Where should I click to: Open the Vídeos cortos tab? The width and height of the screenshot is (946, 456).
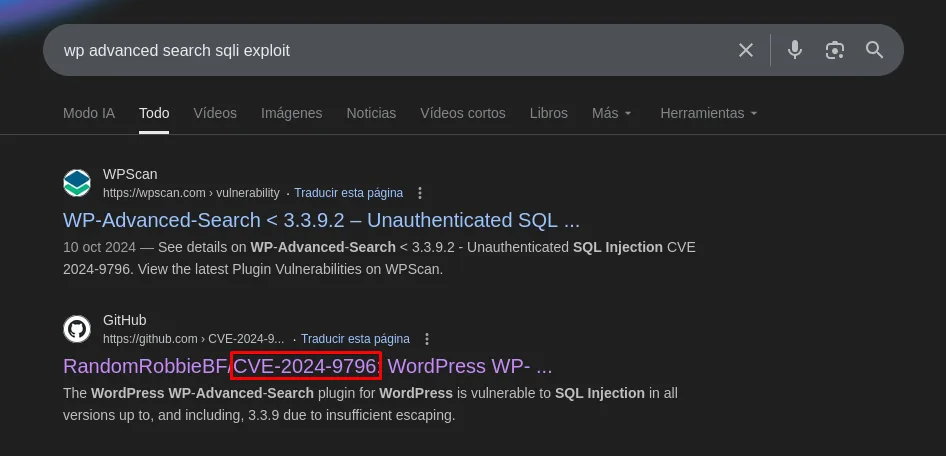tap(463, 113)
